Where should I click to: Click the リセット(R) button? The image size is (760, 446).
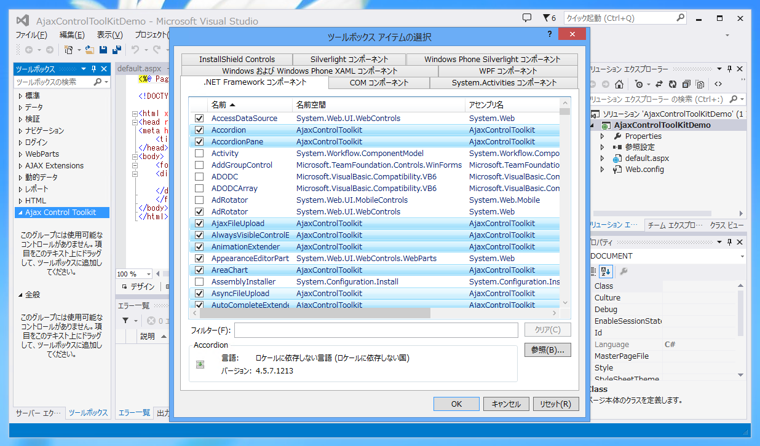point(555,404)
